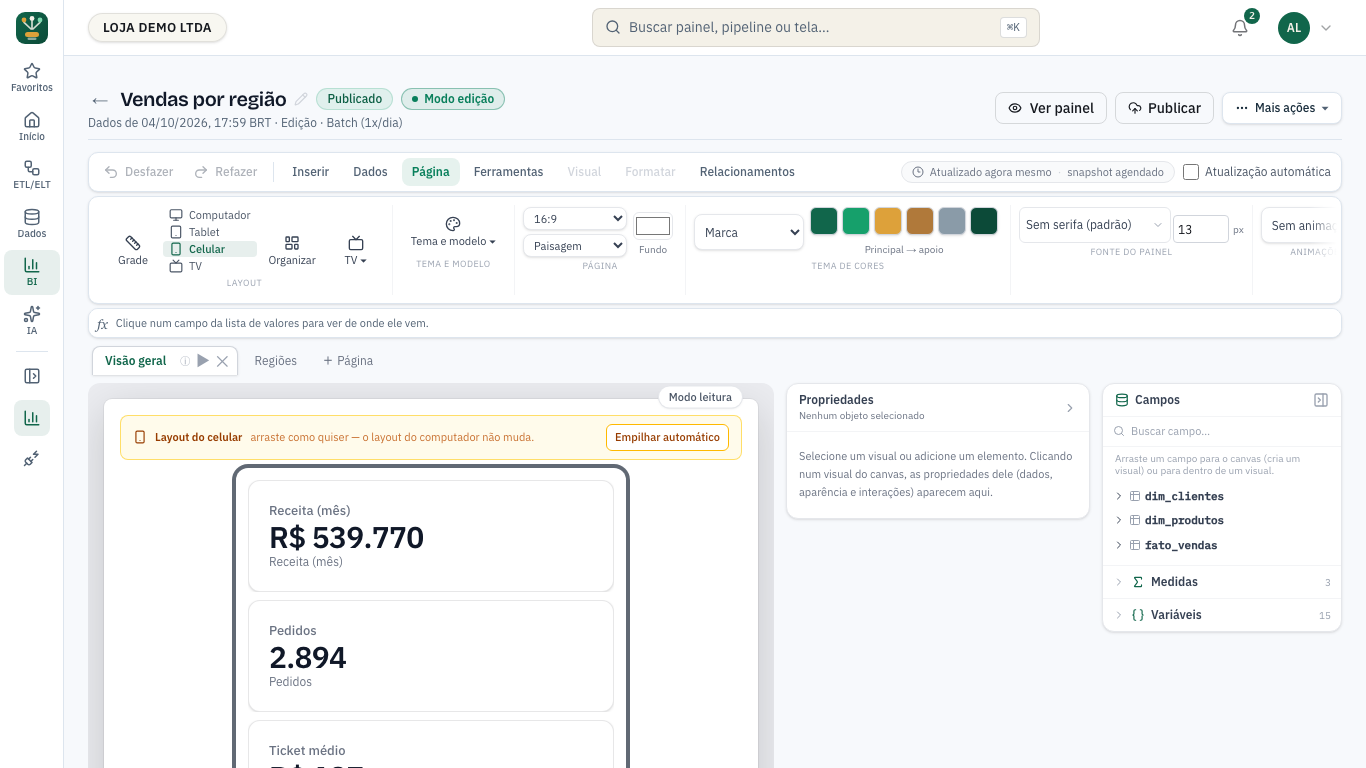Open the 16:9 aspect ratio dropdown

pos(575,219)
